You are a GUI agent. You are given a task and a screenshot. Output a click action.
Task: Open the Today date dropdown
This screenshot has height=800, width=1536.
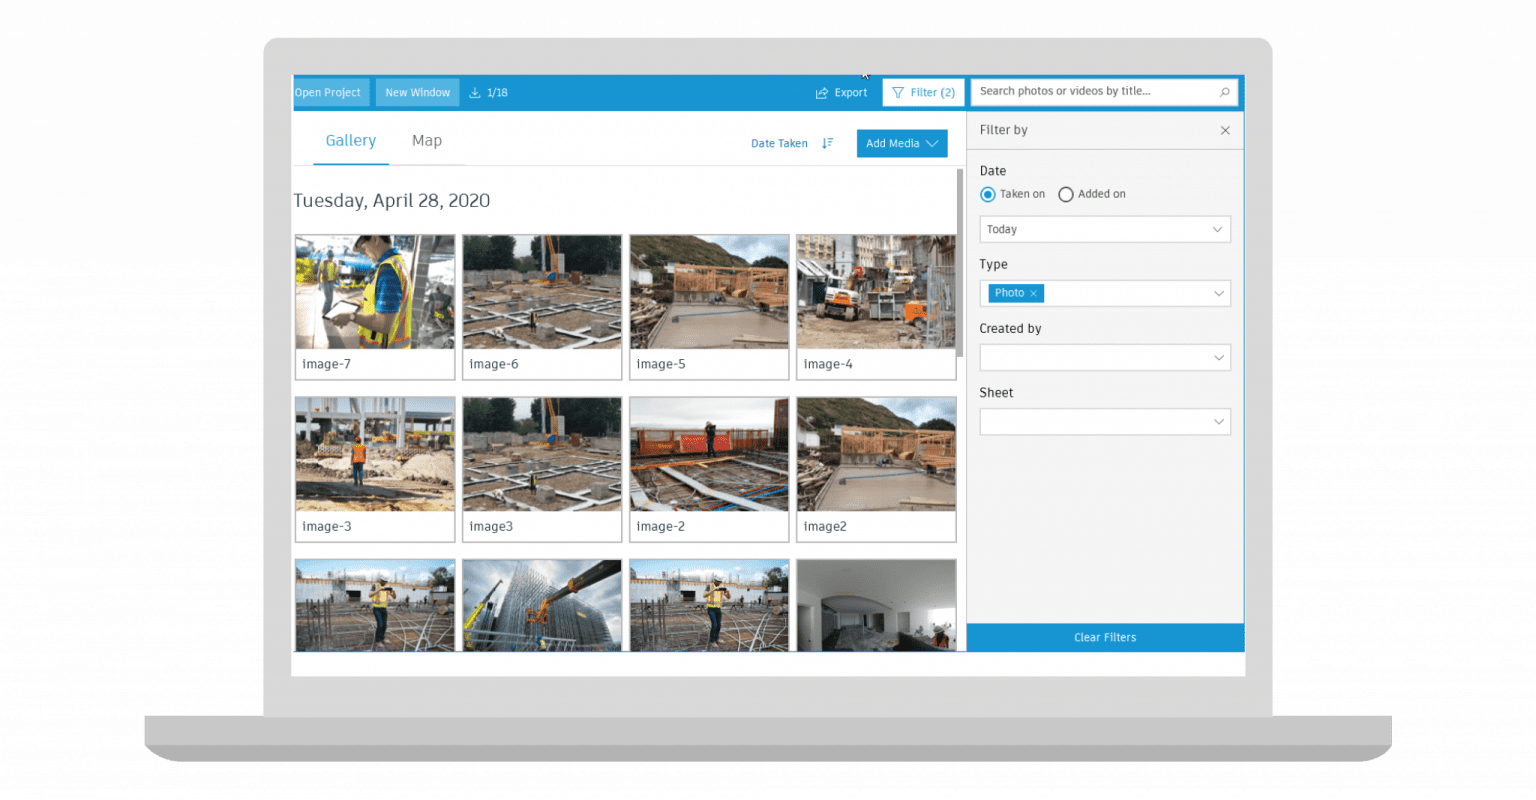pos(1104,229)
